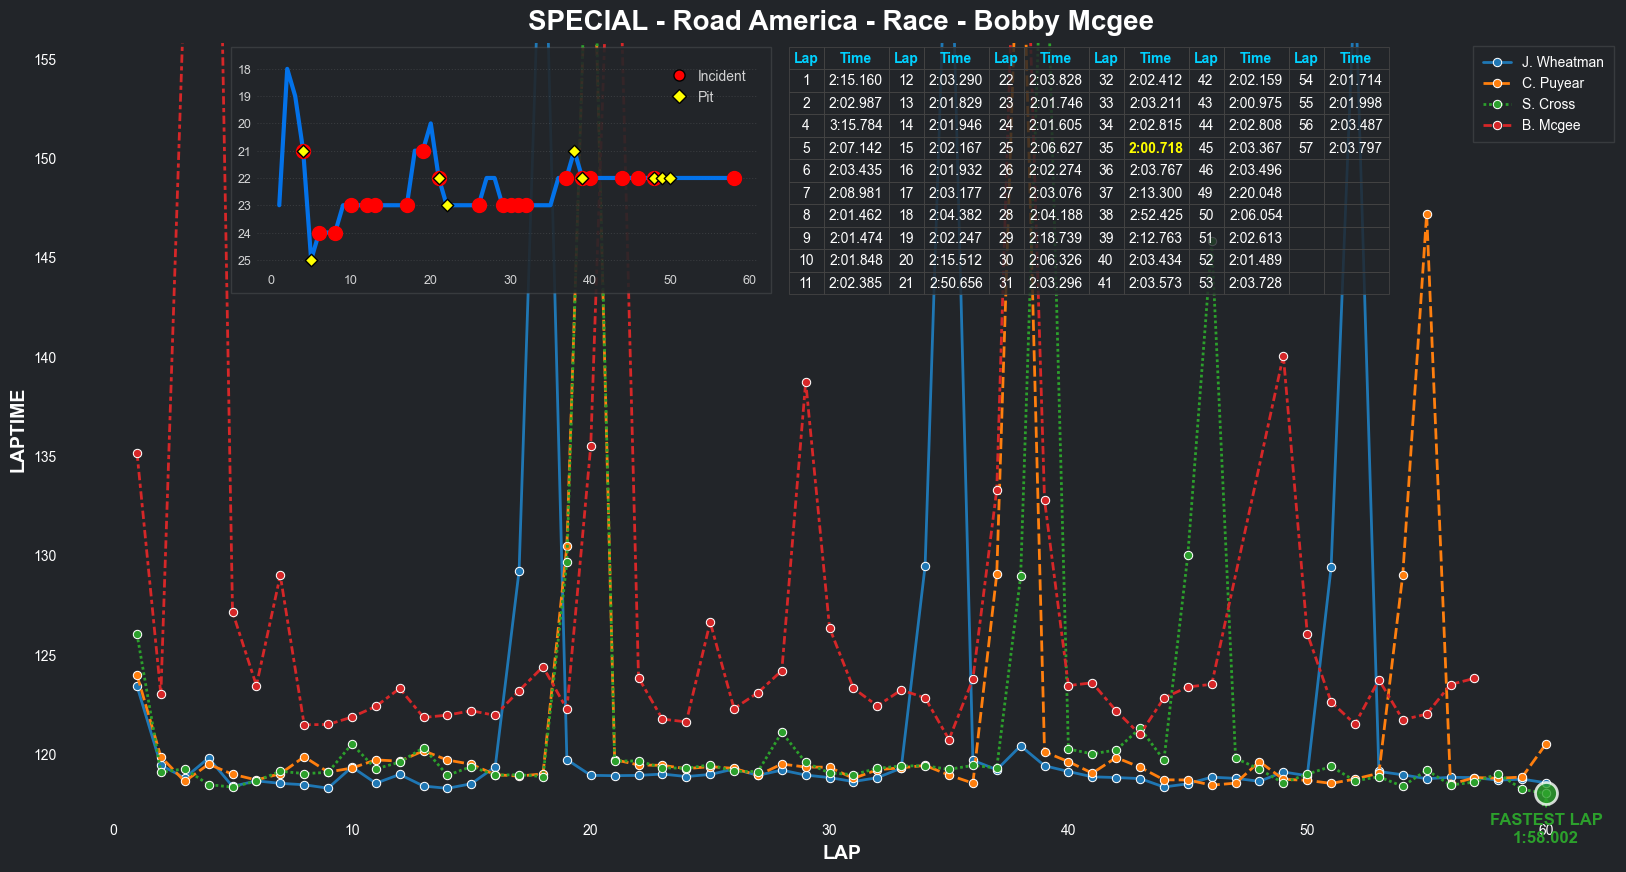Viewport: 1626px width, 872px height.
Task: Click the red Incident legend marker
Action: 679,76
